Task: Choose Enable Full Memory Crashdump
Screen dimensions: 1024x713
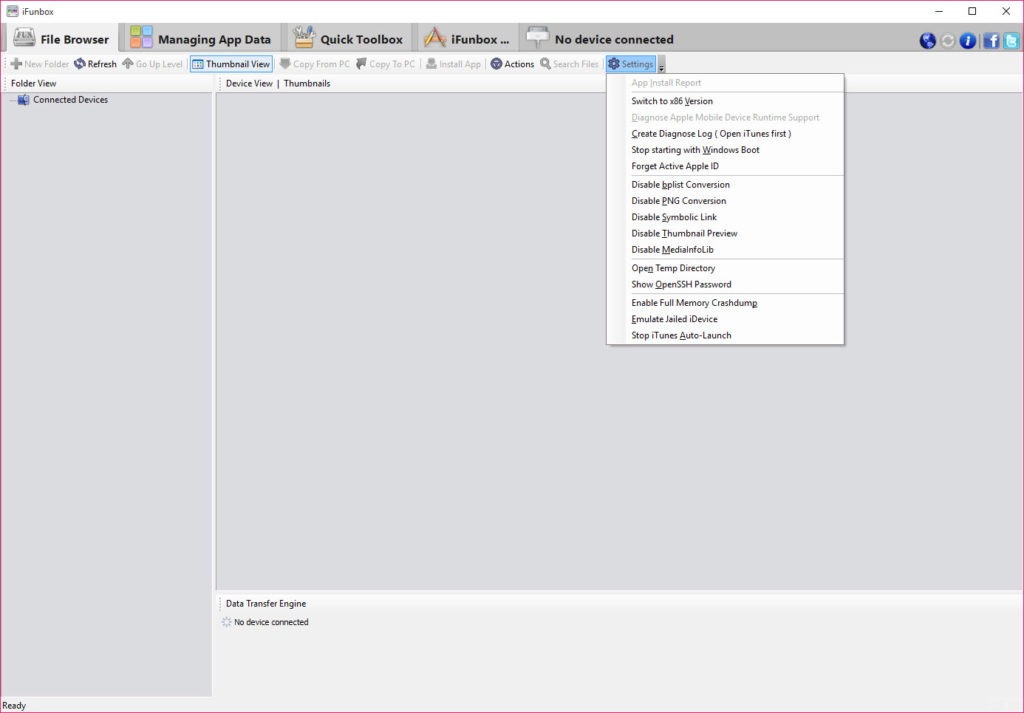Action: [725, 303]
